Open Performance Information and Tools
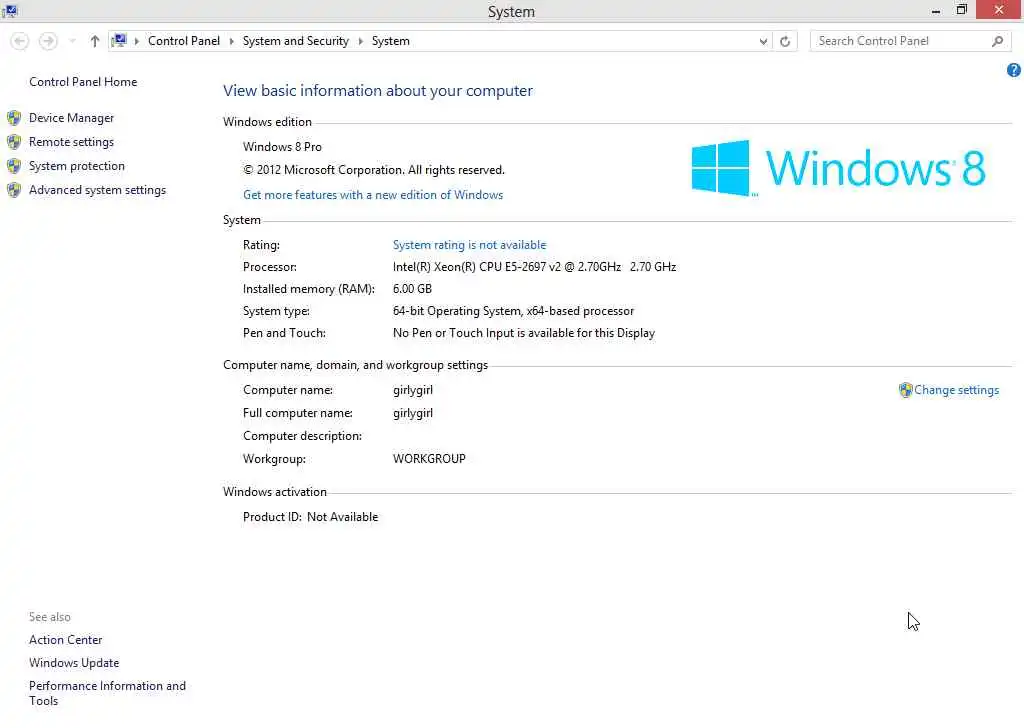The width and height of the screenshot is (1024, 728). (x=107, y=693)
